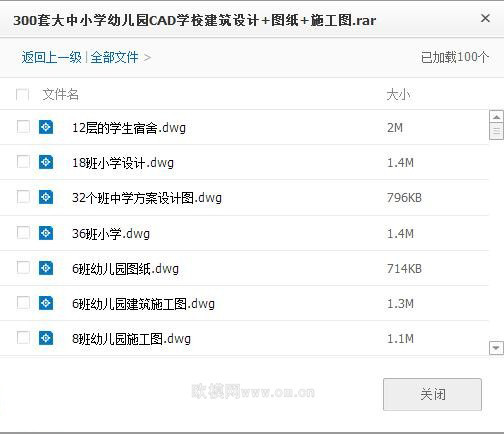This screenshot has width=504, height=434.
Task: Select the icon for 32个班中学方案设计图.dwg
Action: coord(46,197)
